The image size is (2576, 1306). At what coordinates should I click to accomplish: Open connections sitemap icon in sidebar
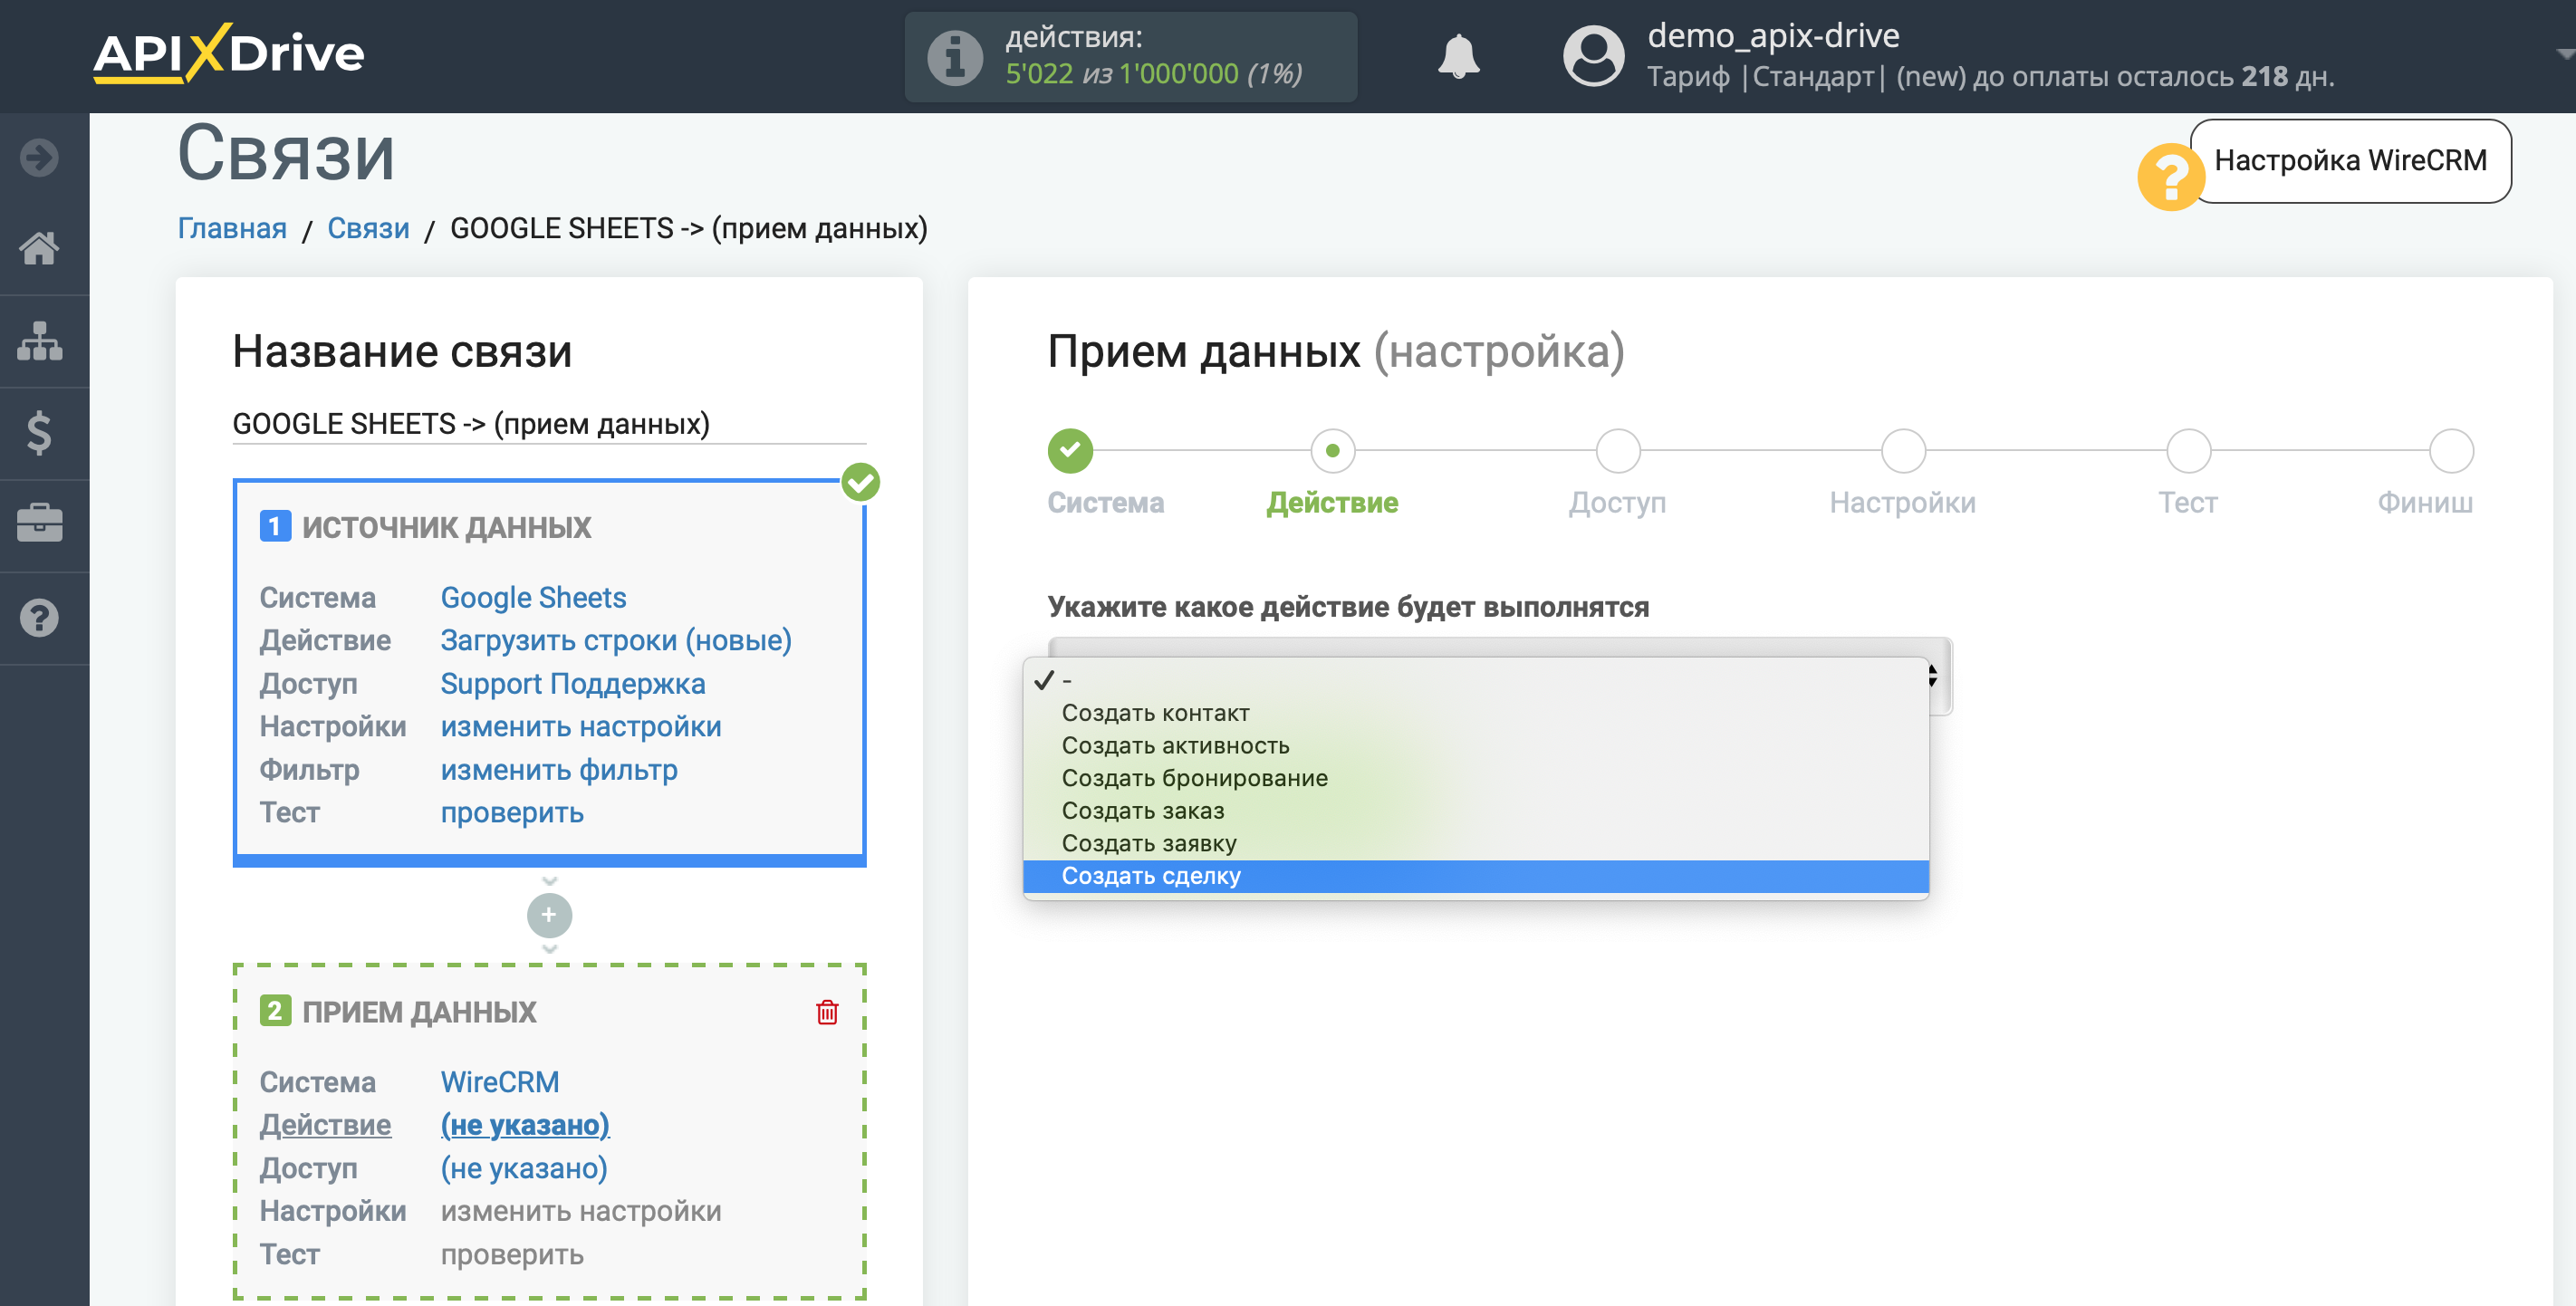40,341
